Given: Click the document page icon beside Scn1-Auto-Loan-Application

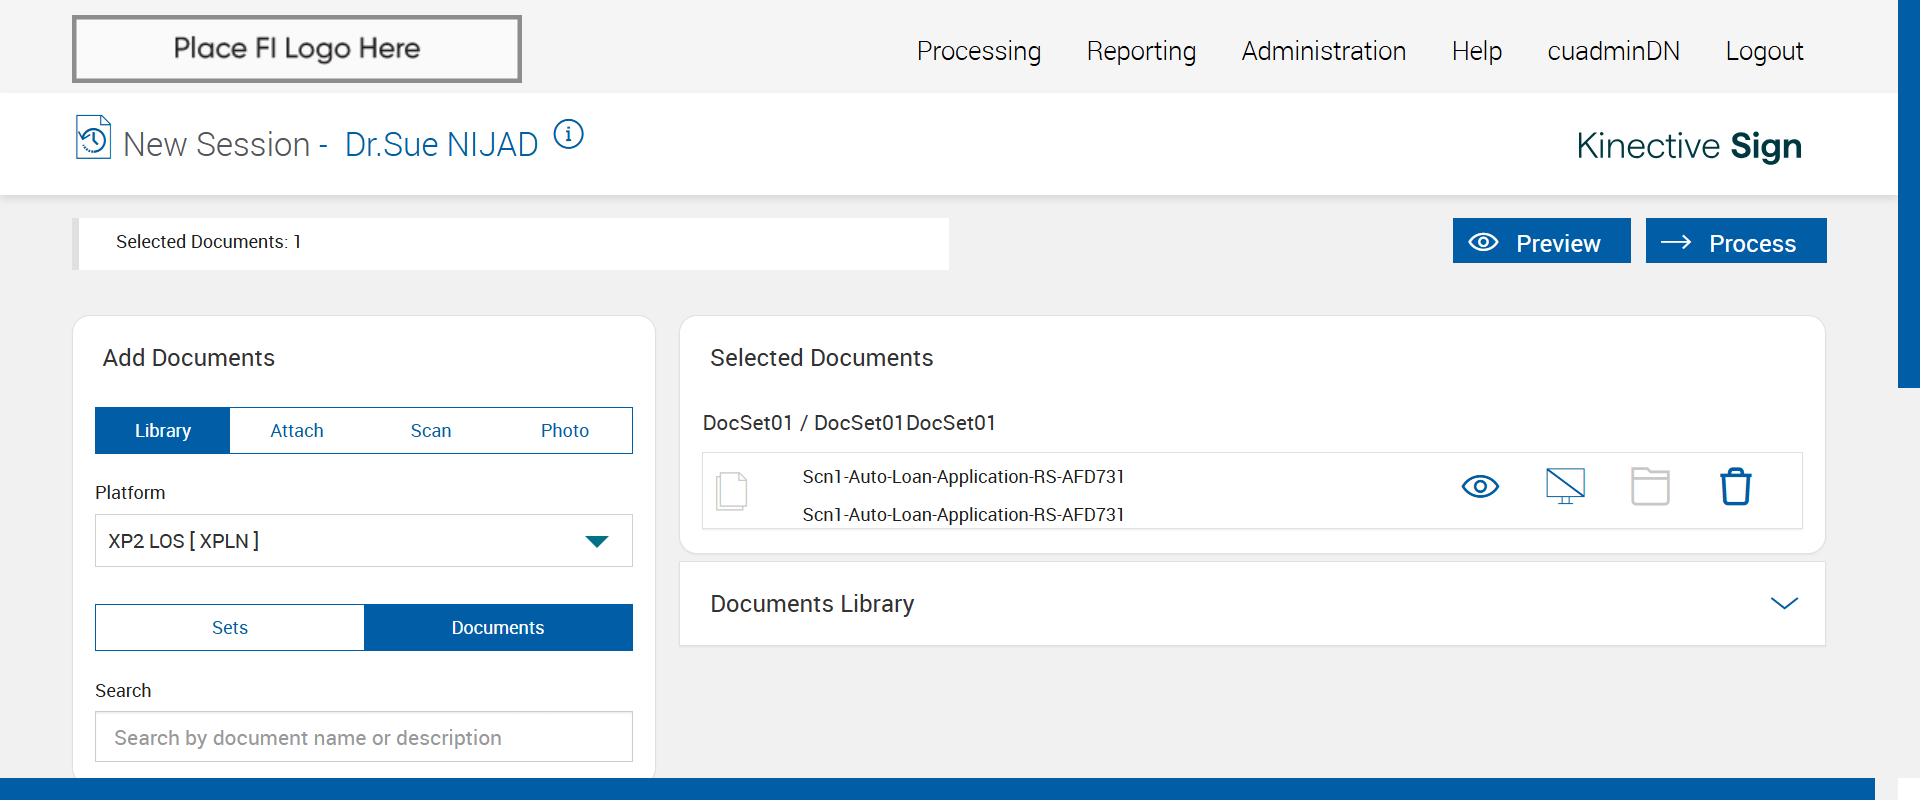Looking at the screenshot, I should click(x=732, y=491).
